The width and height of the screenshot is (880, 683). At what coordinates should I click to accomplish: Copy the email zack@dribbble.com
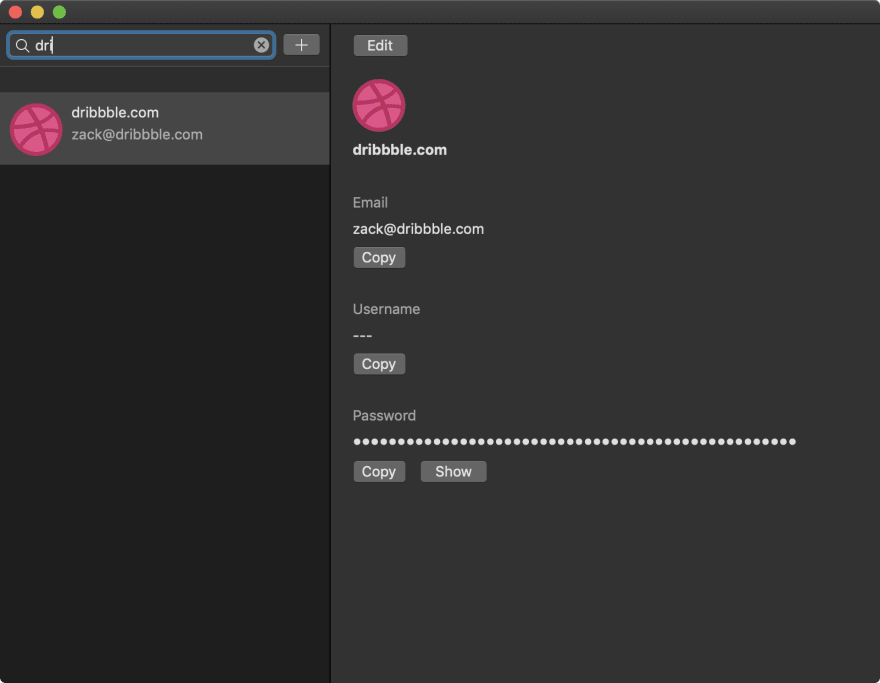(x=379, y=258)
